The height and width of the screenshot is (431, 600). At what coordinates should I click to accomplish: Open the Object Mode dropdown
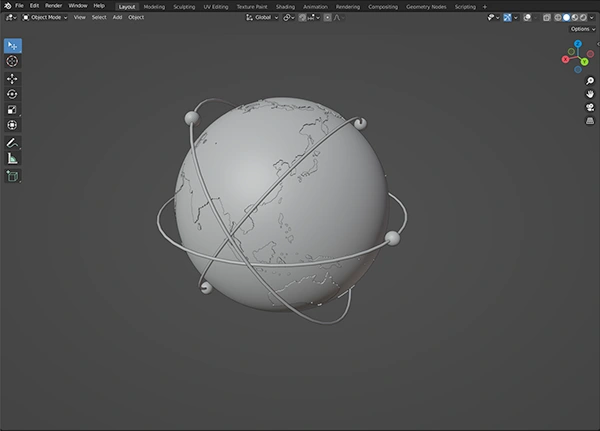coord(45,17)
